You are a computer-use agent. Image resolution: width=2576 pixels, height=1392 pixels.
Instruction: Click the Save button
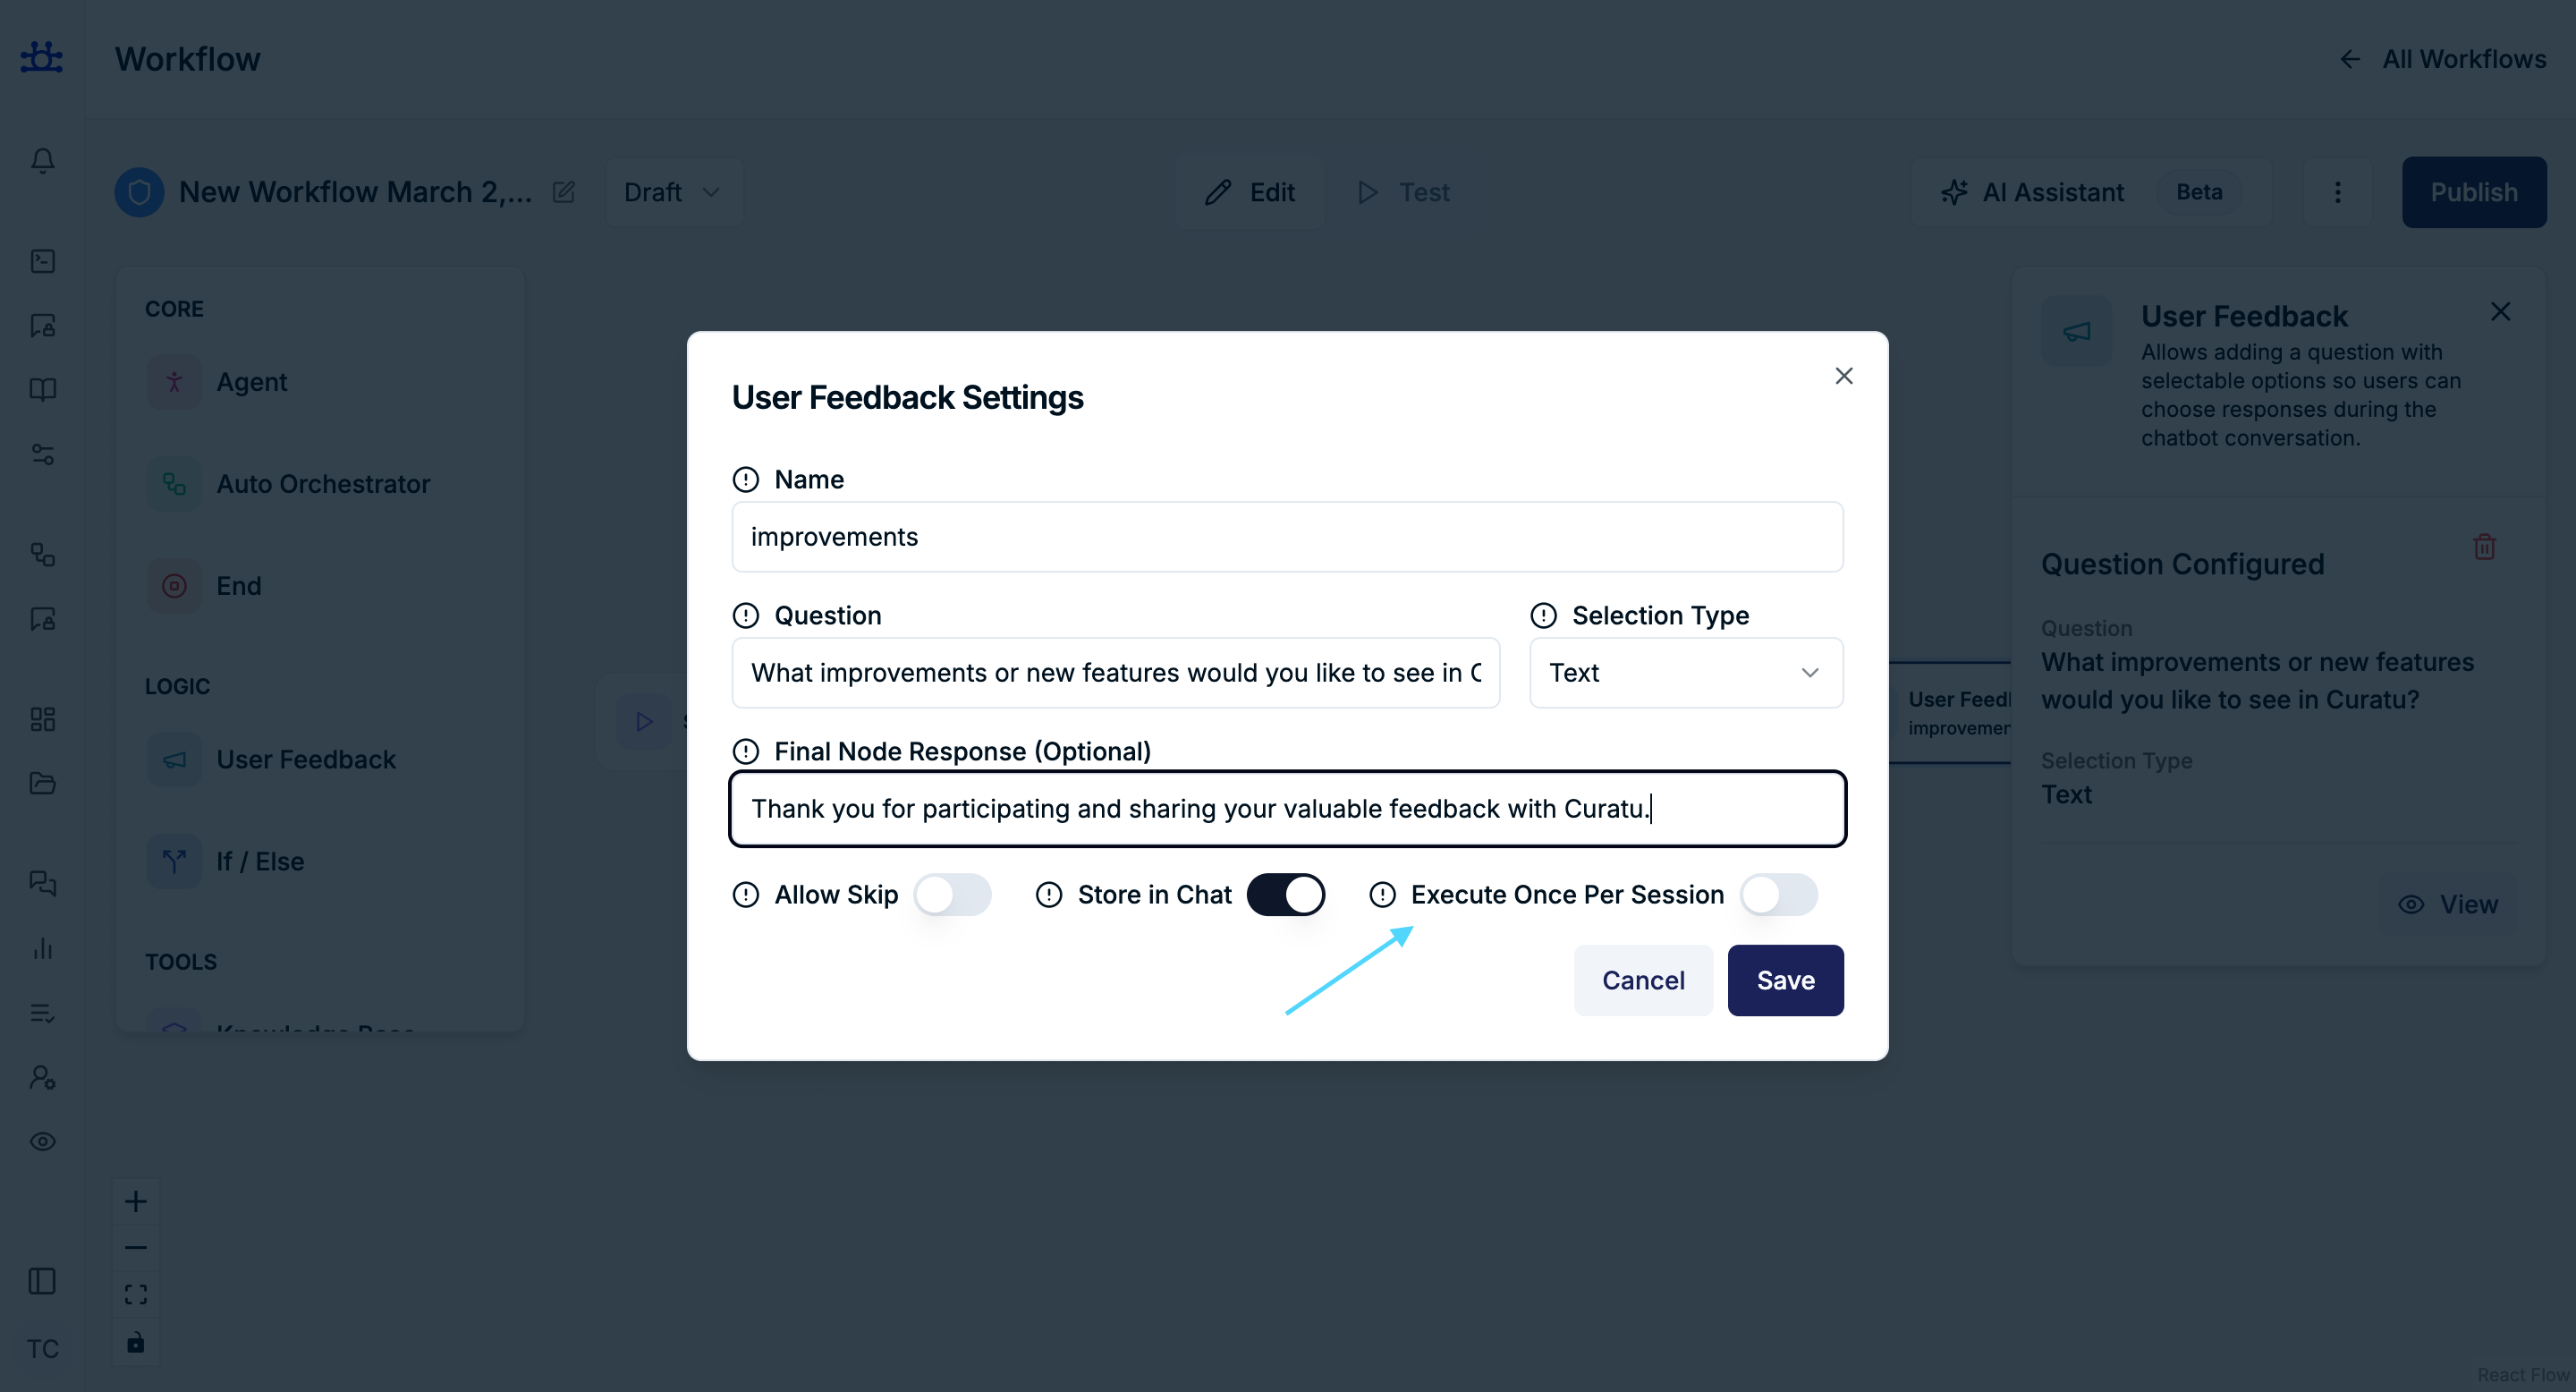click(x=1785, y=980)
